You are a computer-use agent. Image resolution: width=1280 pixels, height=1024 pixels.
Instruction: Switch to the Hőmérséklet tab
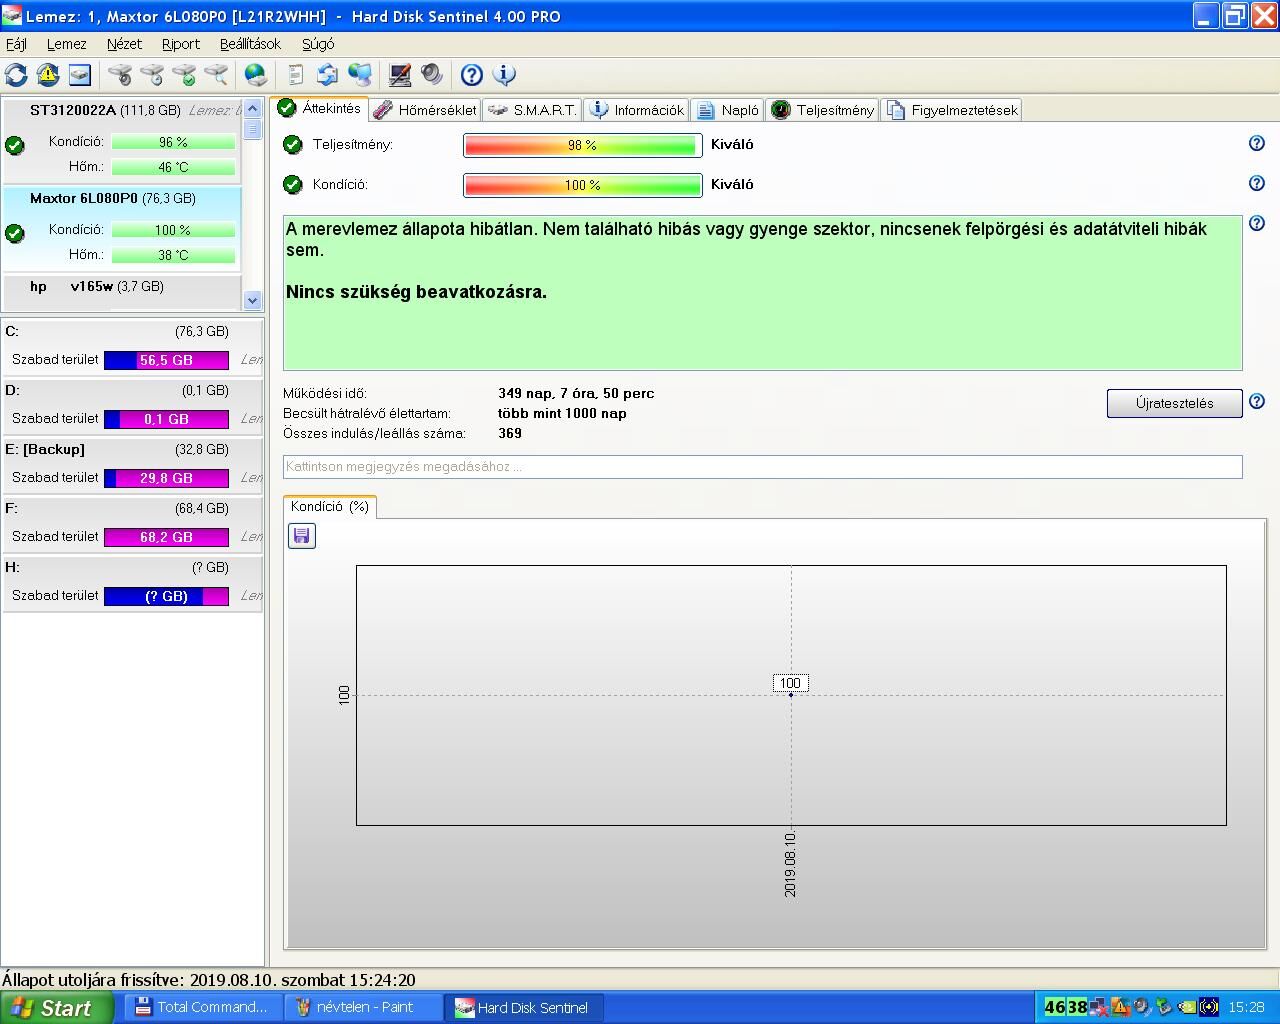point(425,110)
